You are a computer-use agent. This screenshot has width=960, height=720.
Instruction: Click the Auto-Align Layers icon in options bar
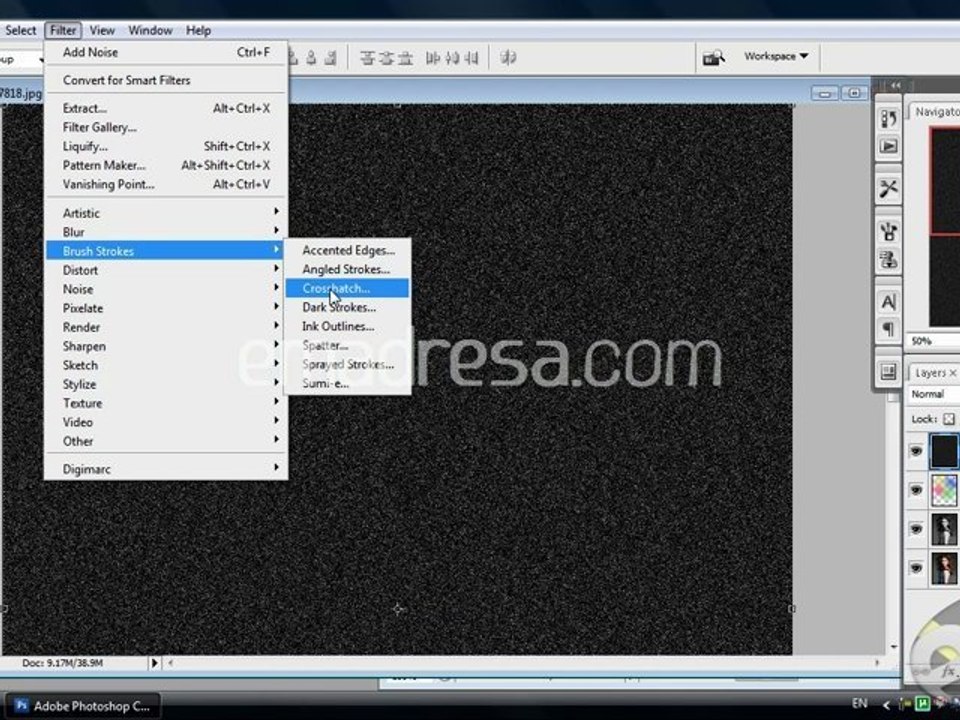pyautogui.click(x=508, y=58)
